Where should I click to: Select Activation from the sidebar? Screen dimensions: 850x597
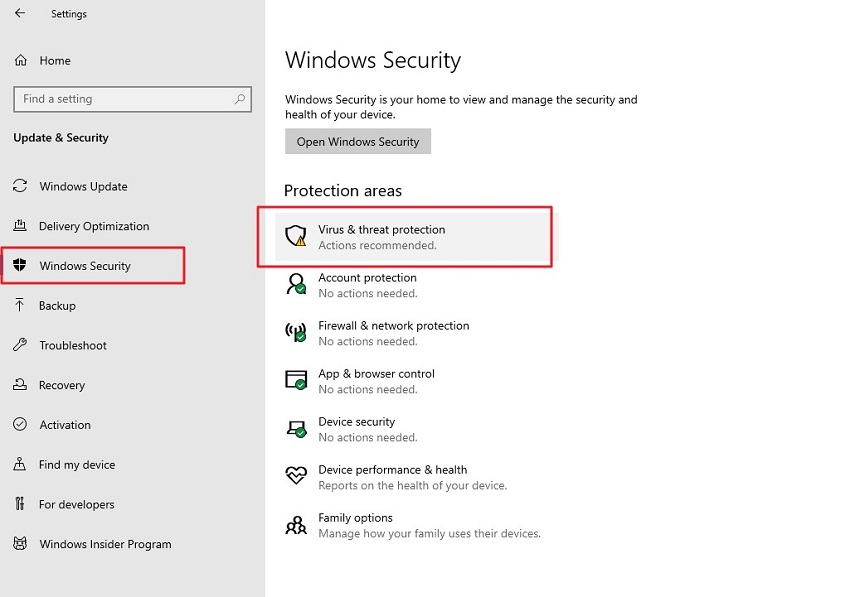coord(65,425)
